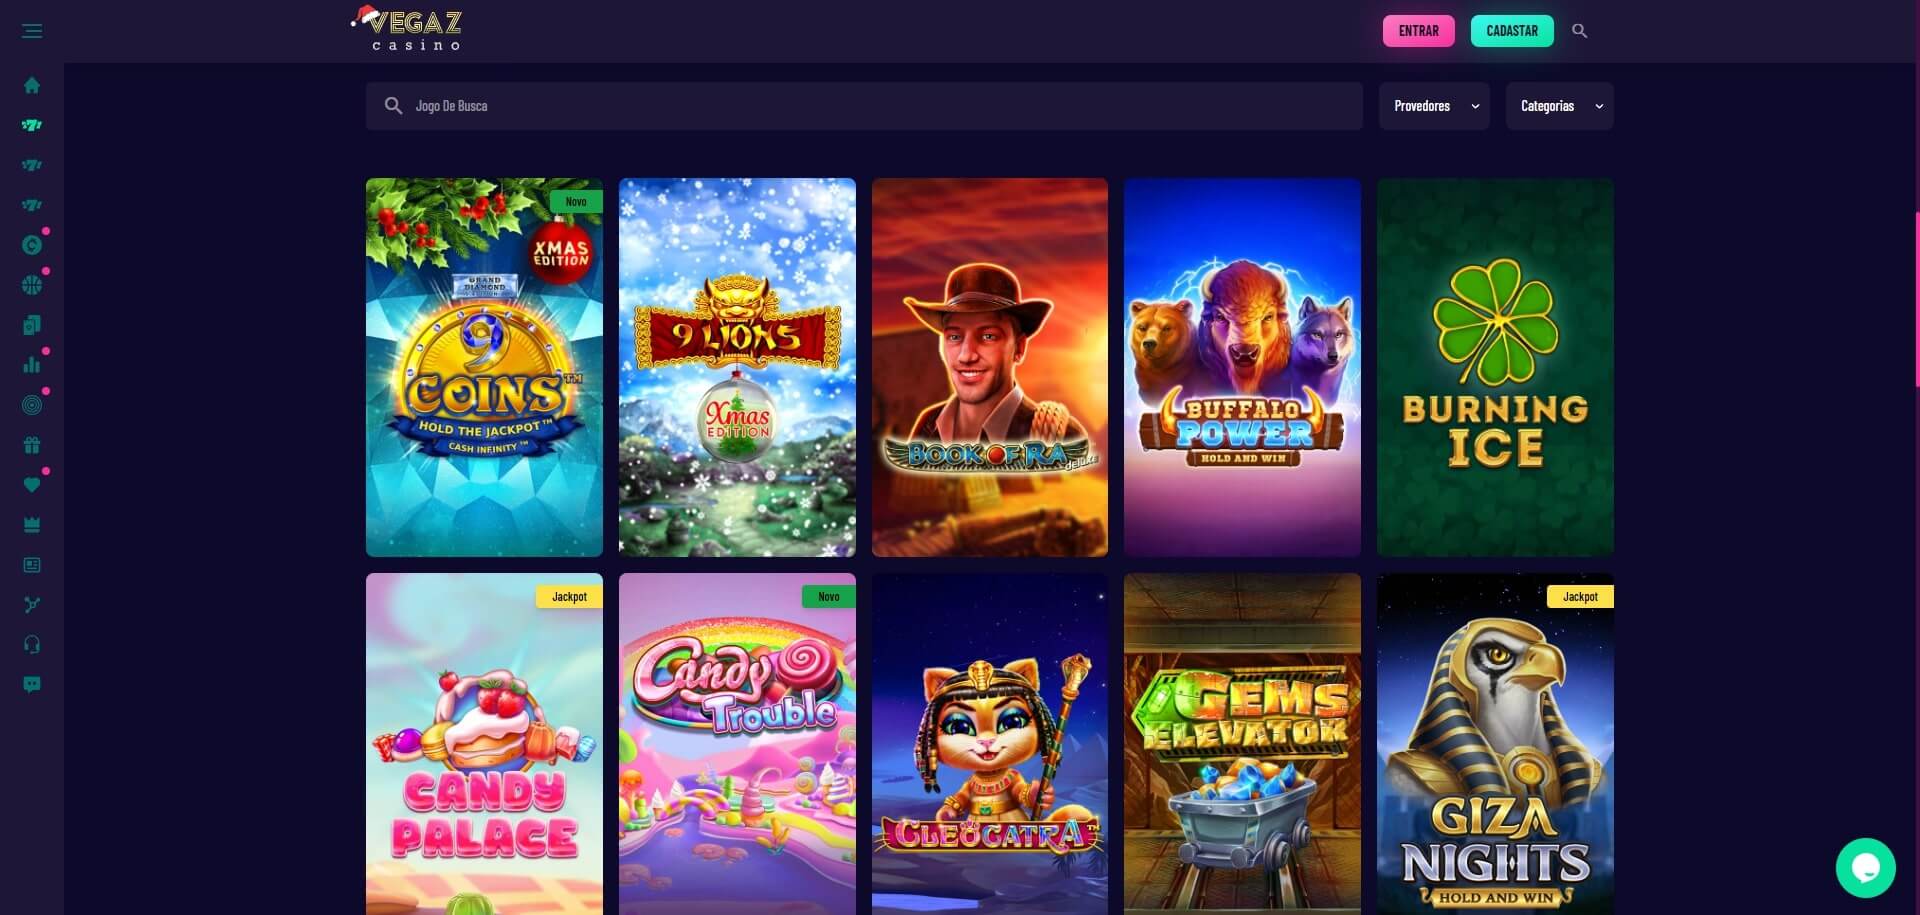1920x915 pixels.
Task: Open the gift box promotions icon
Action: [x=32, y=445]
